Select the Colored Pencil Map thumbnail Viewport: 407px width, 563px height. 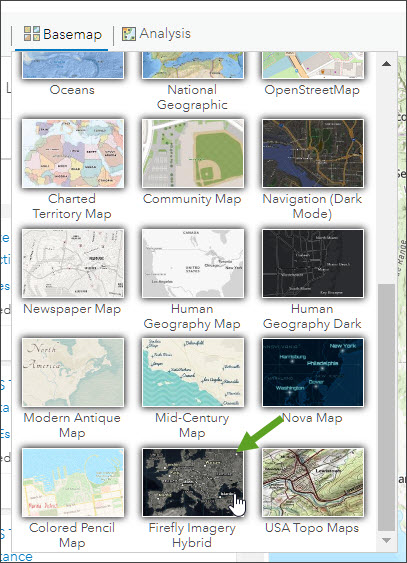tap(73, 482)
